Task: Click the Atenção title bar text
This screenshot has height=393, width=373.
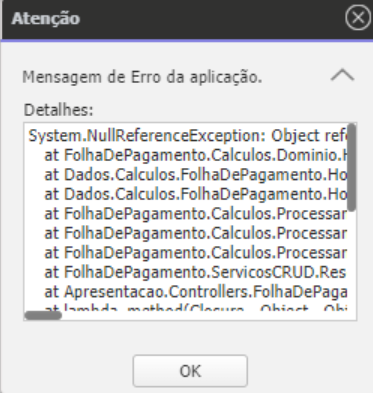Action: coord(46,18)
